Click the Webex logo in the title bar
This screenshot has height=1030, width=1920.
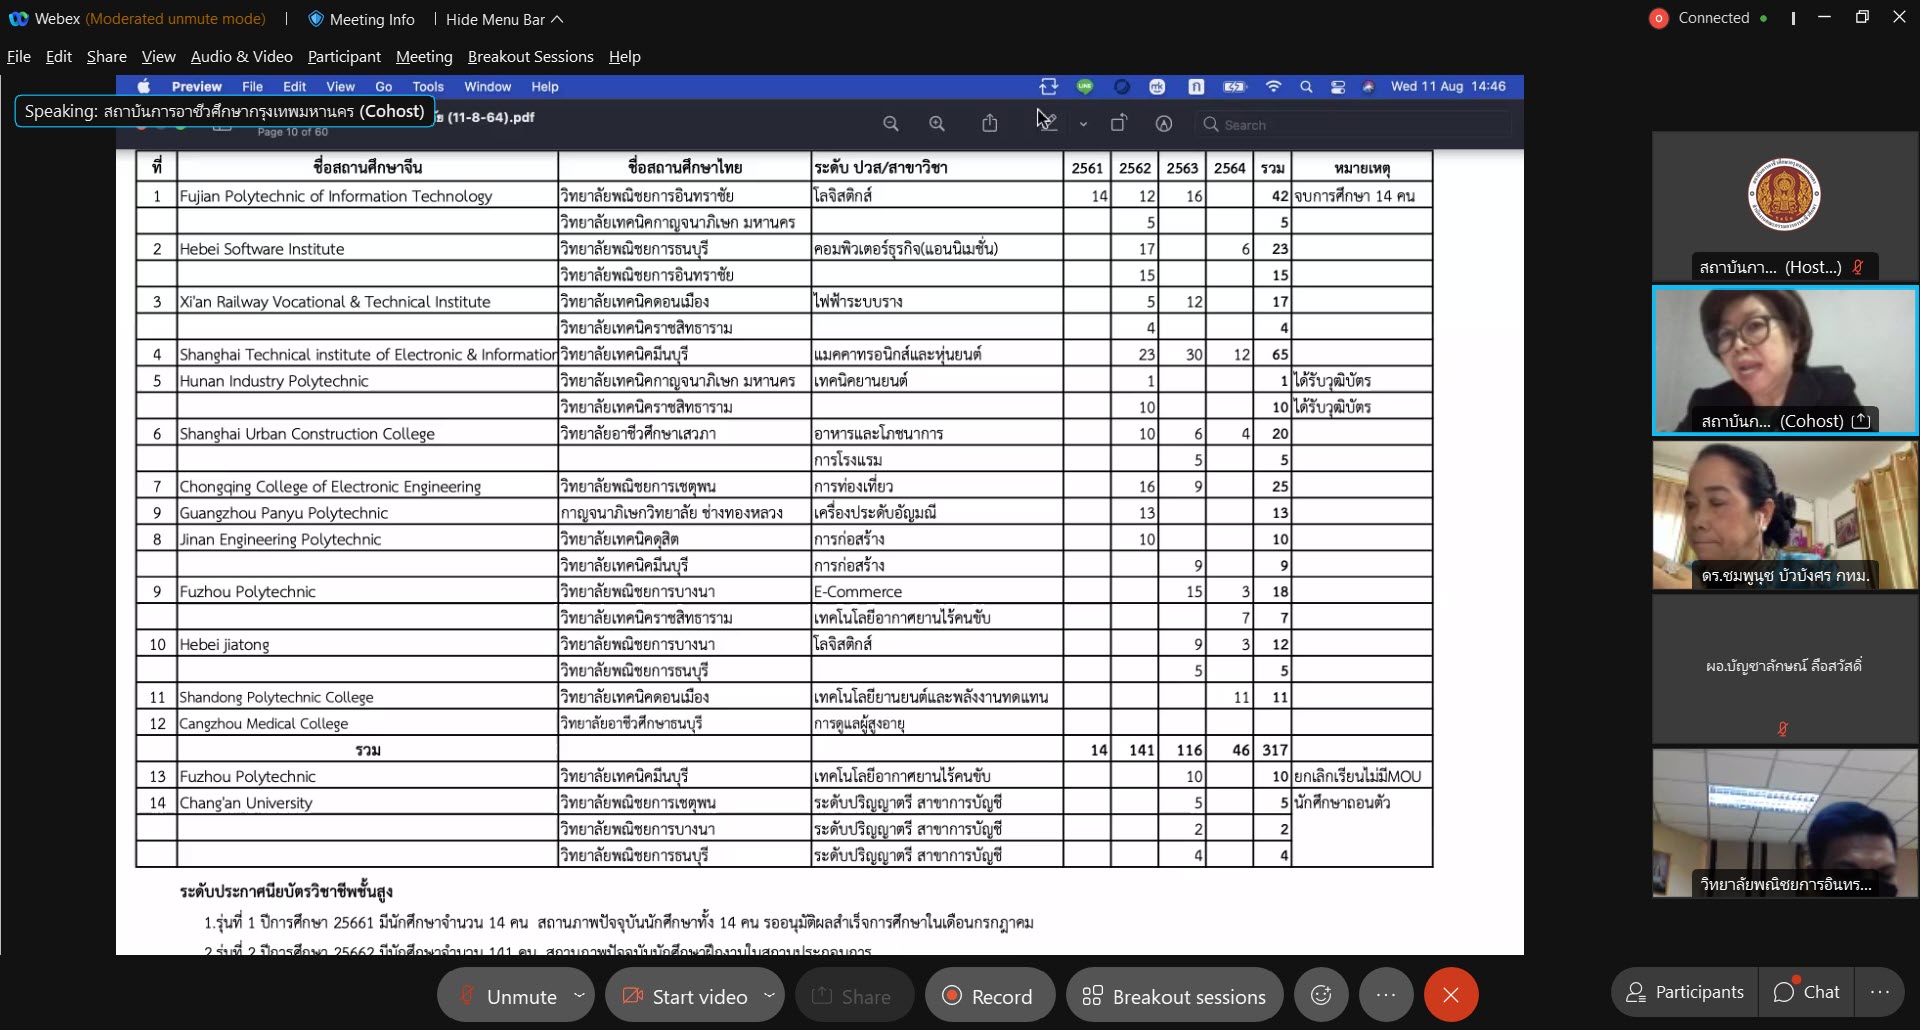pos(19,19)
